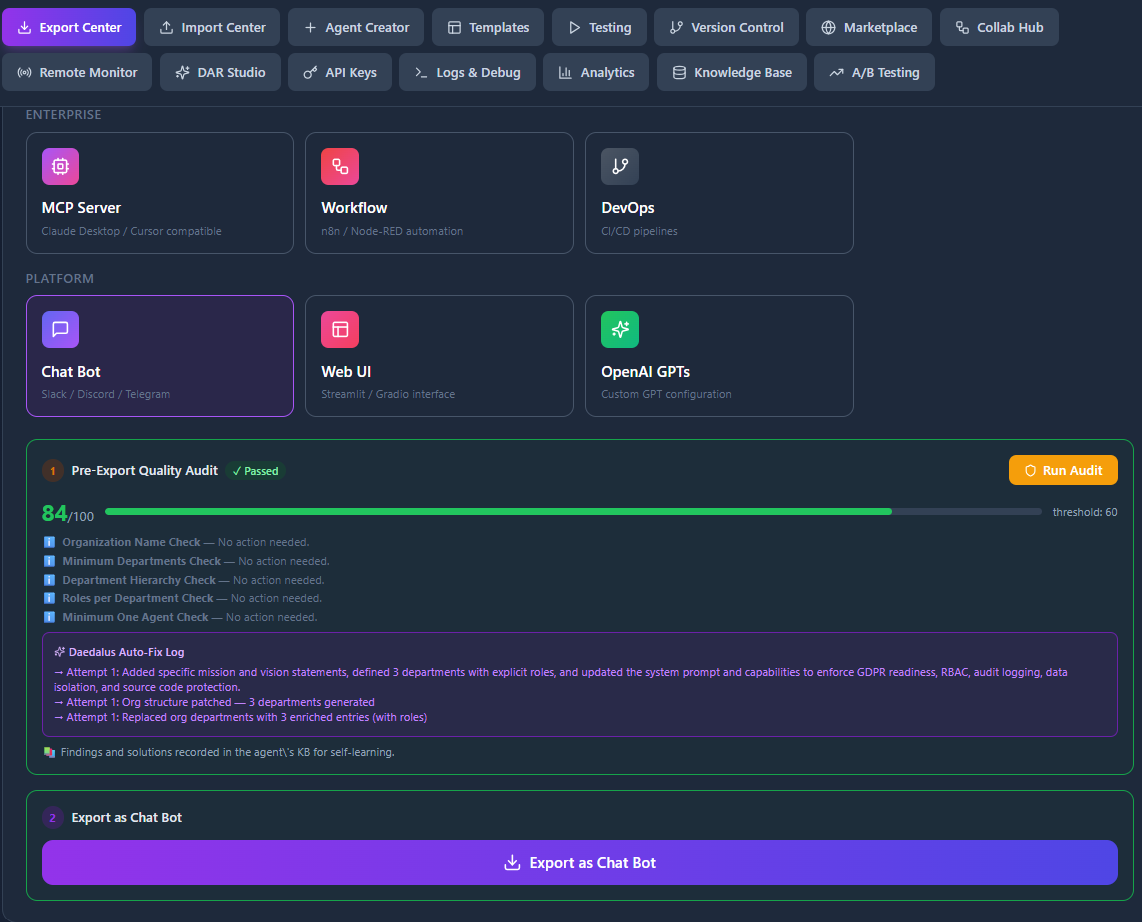Open the Marketplace tab

point(869,28)
